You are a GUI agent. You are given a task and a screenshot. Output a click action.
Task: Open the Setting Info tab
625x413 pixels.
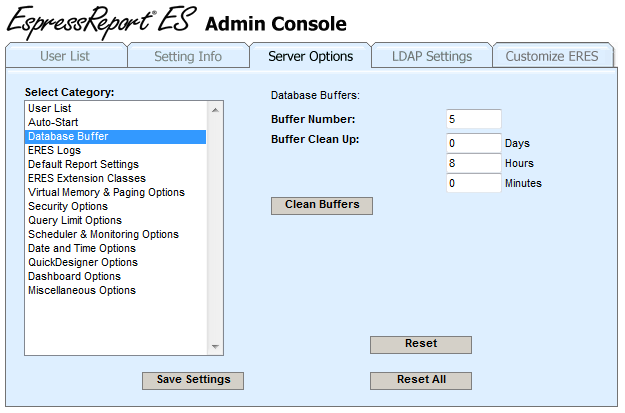point(188,56)
